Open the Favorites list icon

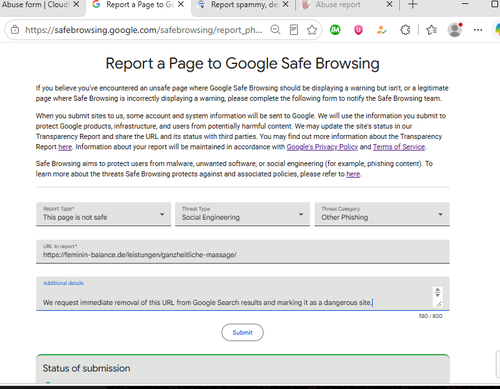coord(431,30)
